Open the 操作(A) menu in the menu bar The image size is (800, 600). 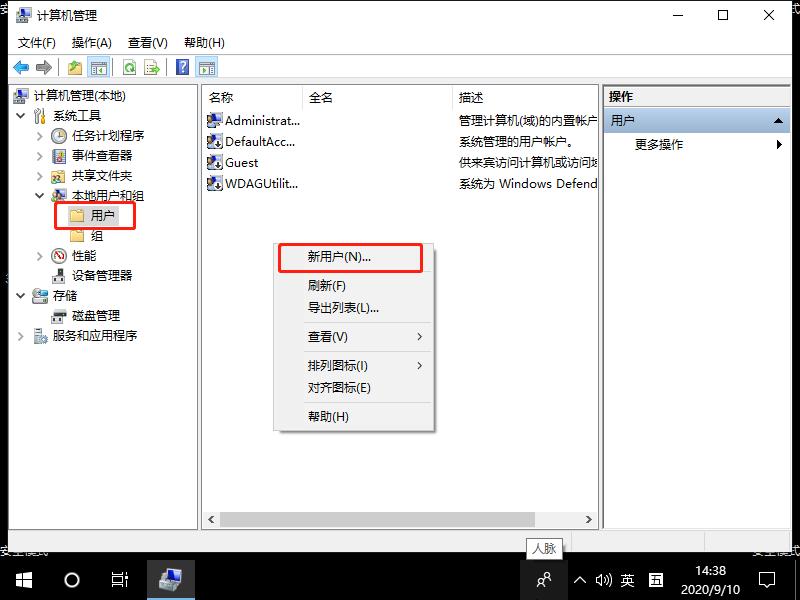click(91, 42)
